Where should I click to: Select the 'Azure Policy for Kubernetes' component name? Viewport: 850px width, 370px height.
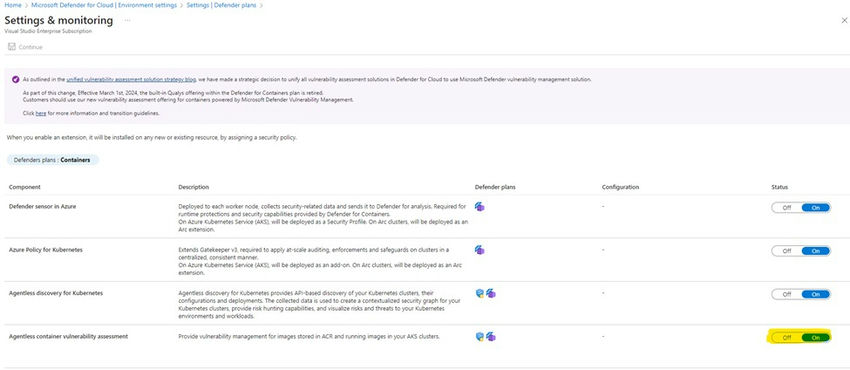tap(46, 250)
